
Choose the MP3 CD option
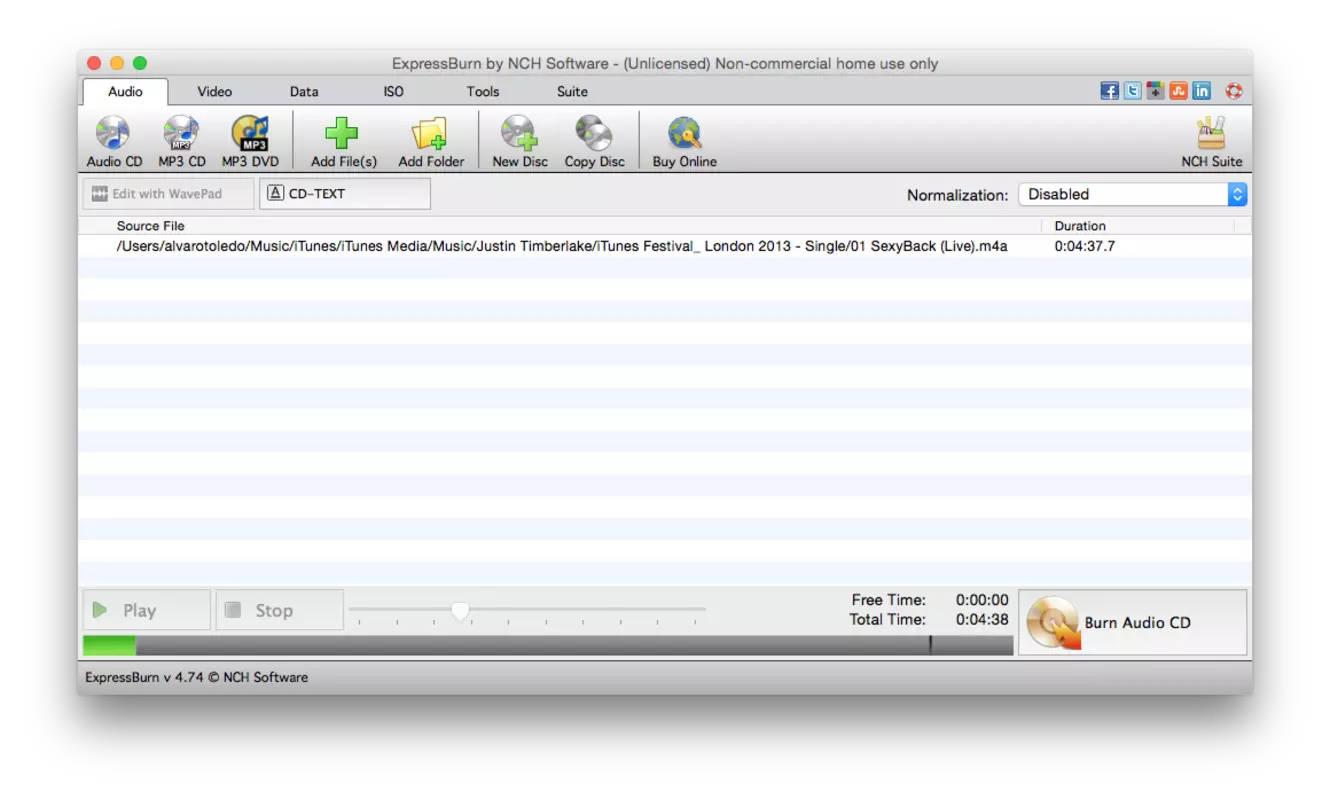(182, 141)
